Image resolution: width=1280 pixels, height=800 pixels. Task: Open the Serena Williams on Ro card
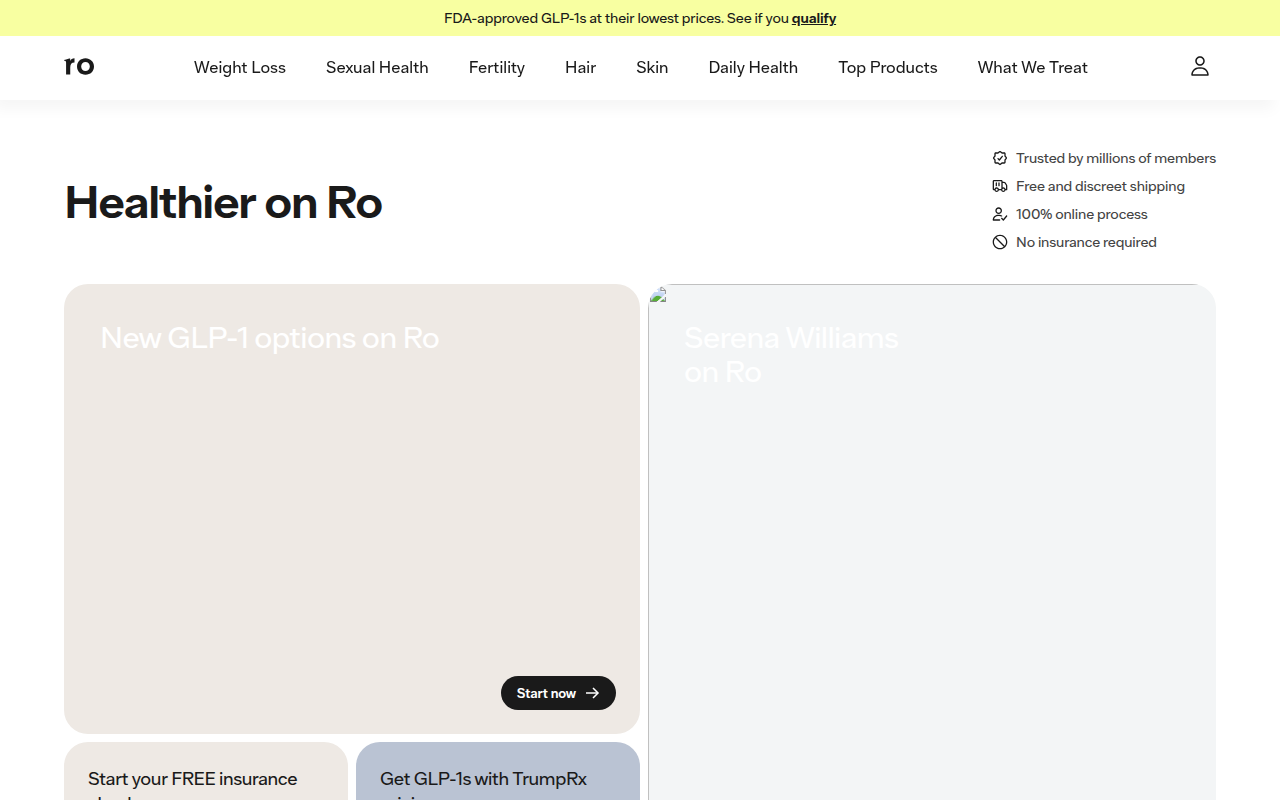click(932, 542)
